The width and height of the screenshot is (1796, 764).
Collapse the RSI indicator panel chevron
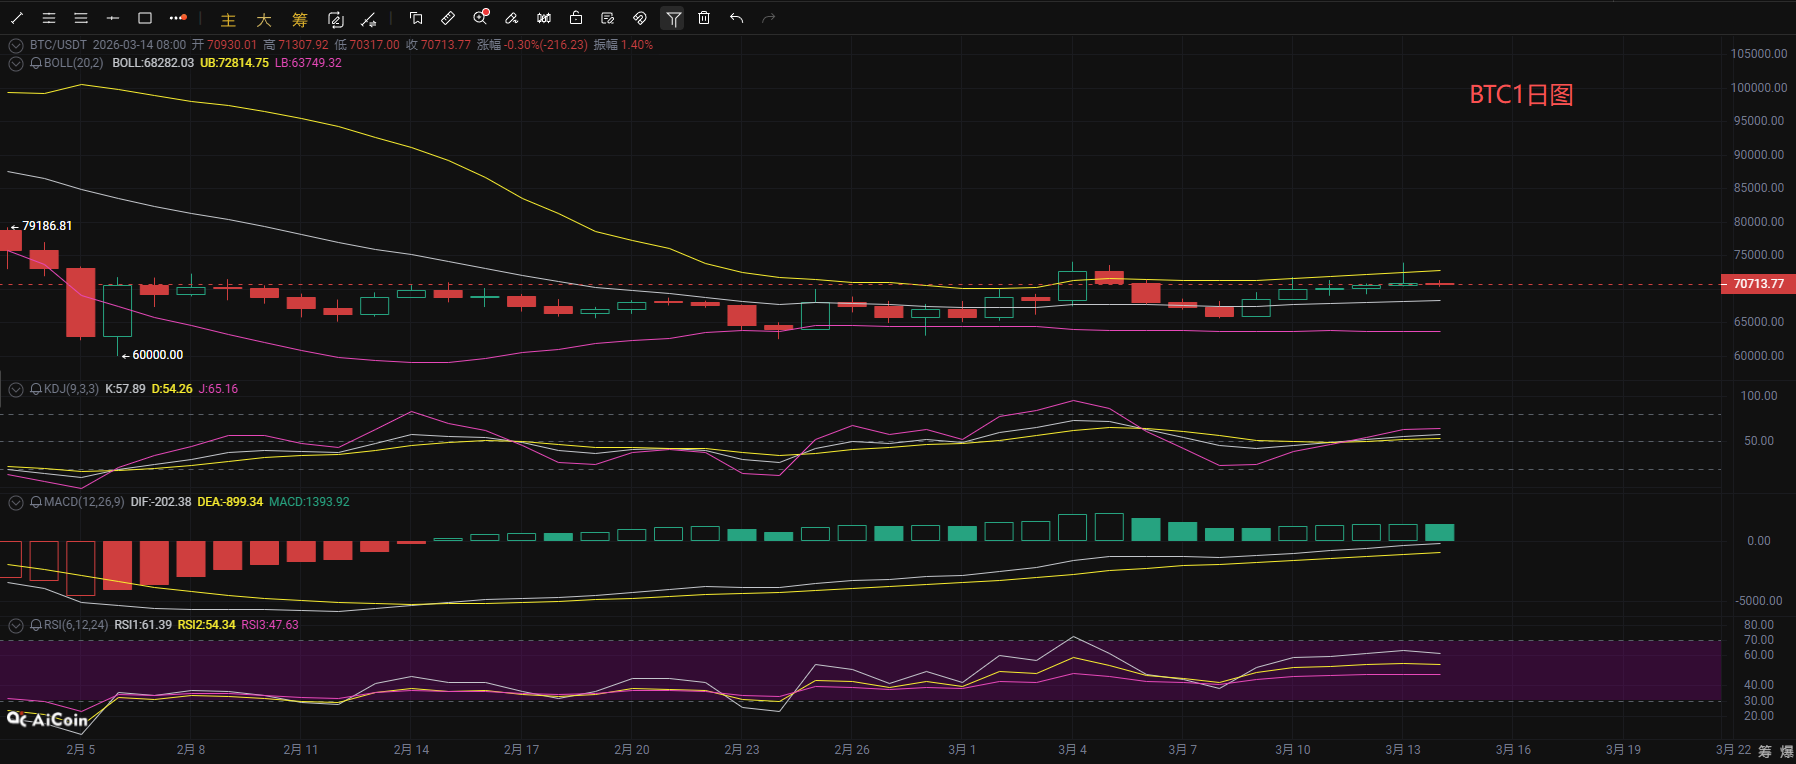point(16,625)
